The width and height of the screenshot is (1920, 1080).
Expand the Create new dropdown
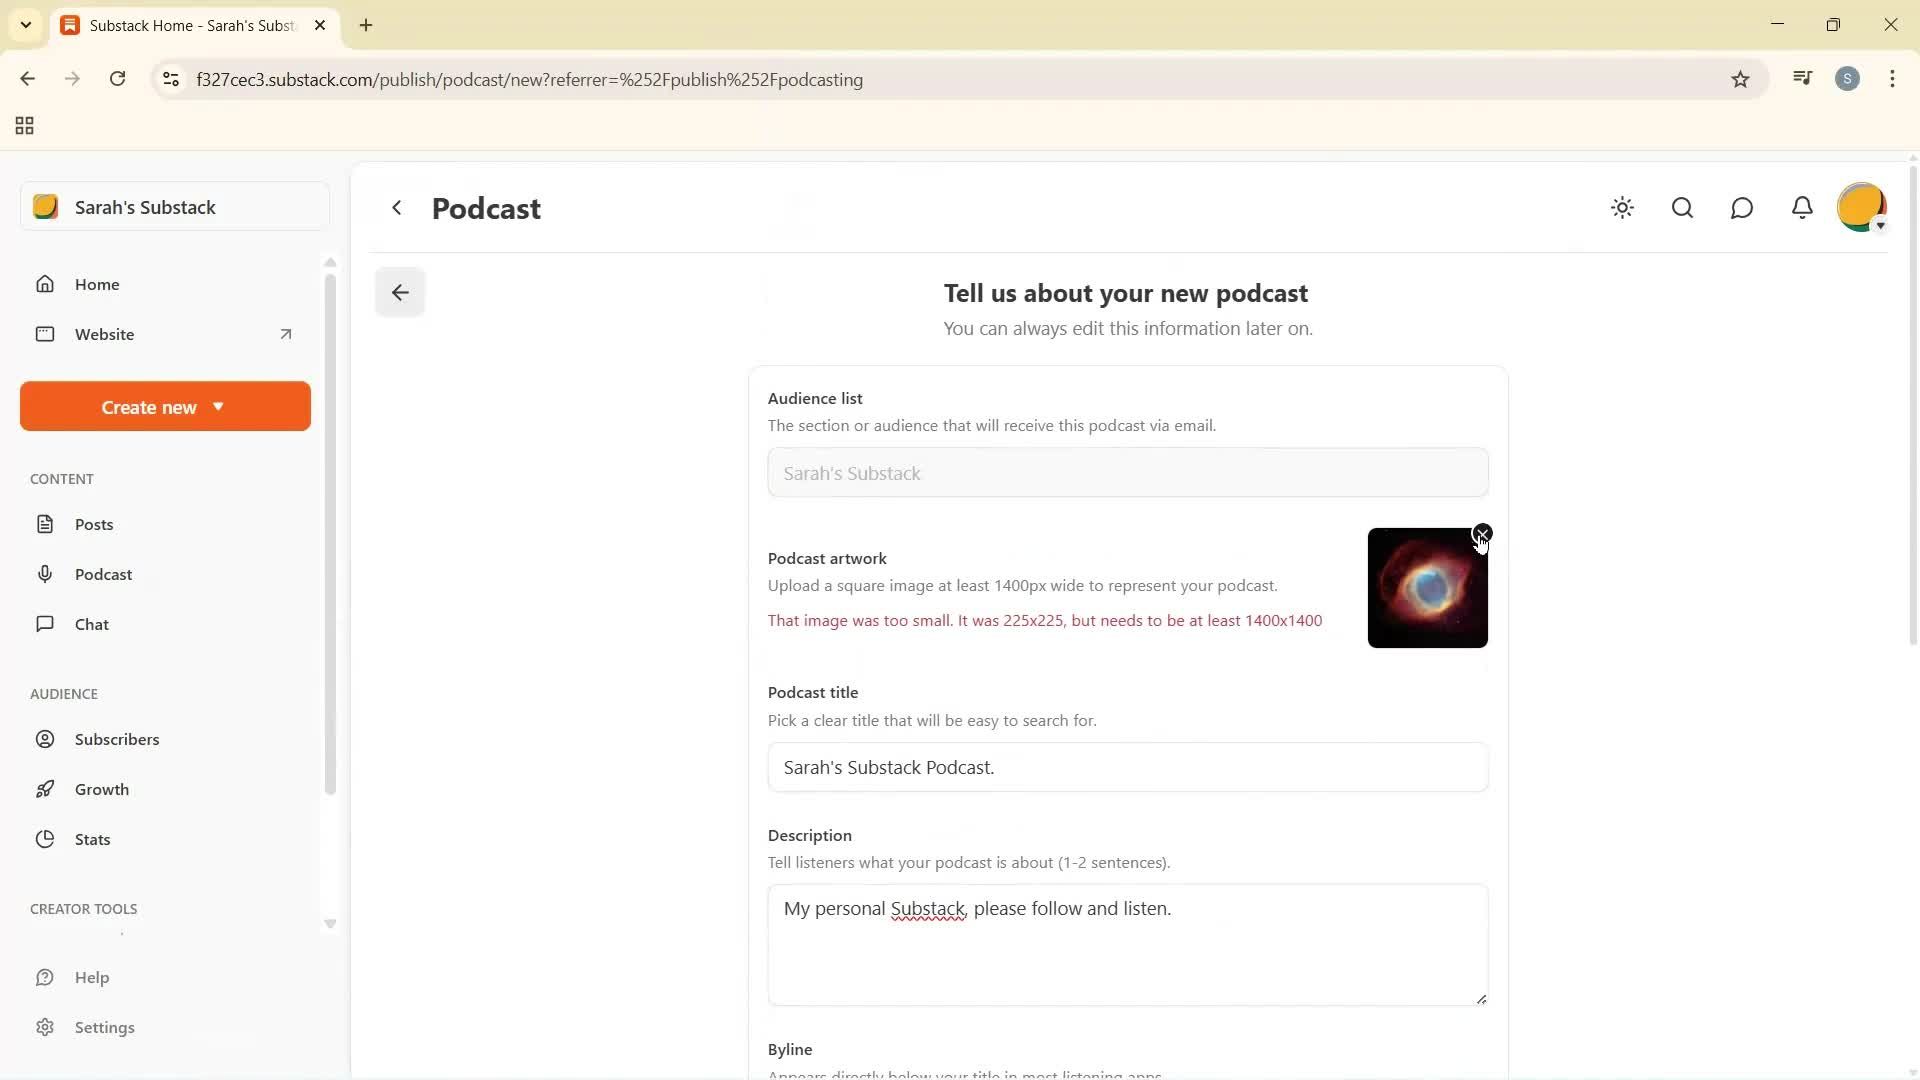click(164, 406)
